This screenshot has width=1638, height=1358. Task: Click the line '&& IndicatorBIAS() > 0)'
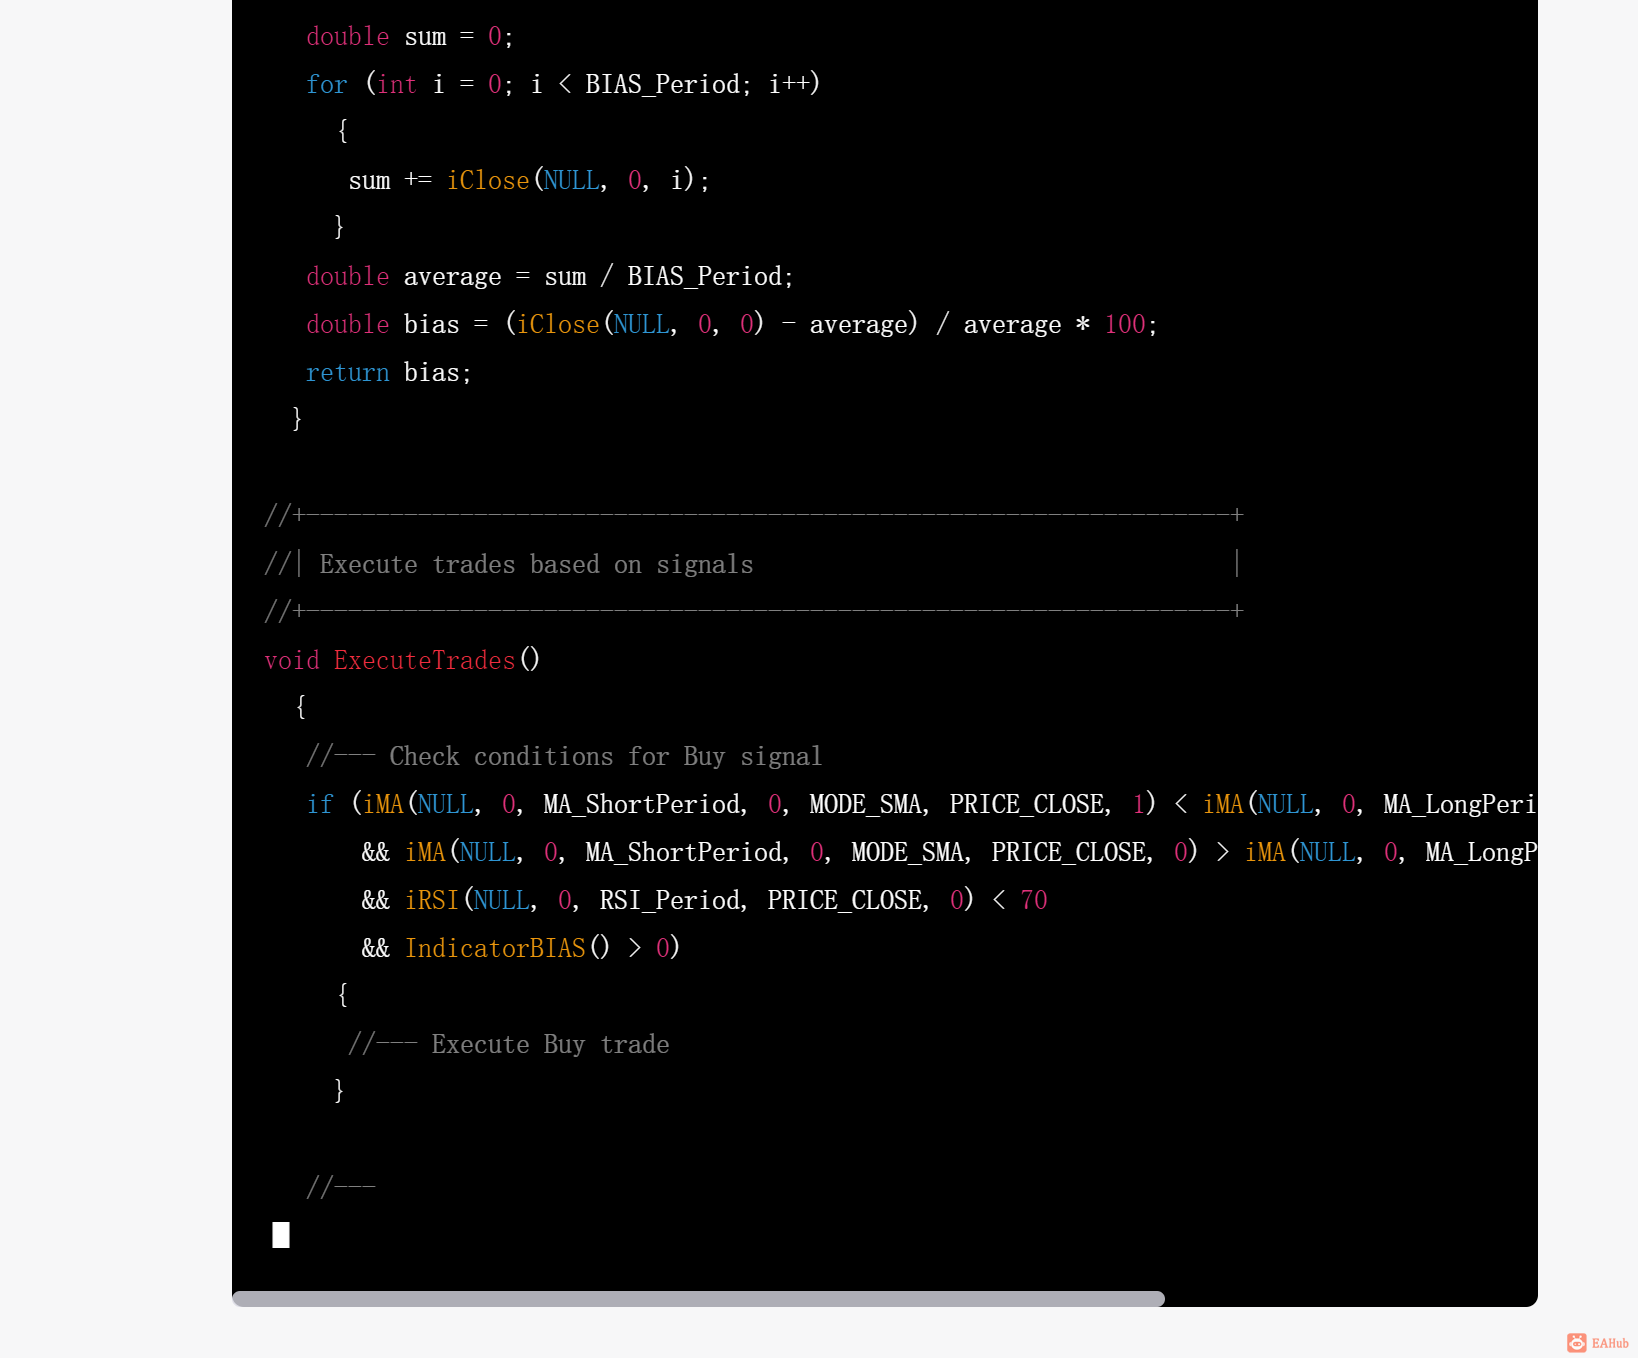point(521,948)
